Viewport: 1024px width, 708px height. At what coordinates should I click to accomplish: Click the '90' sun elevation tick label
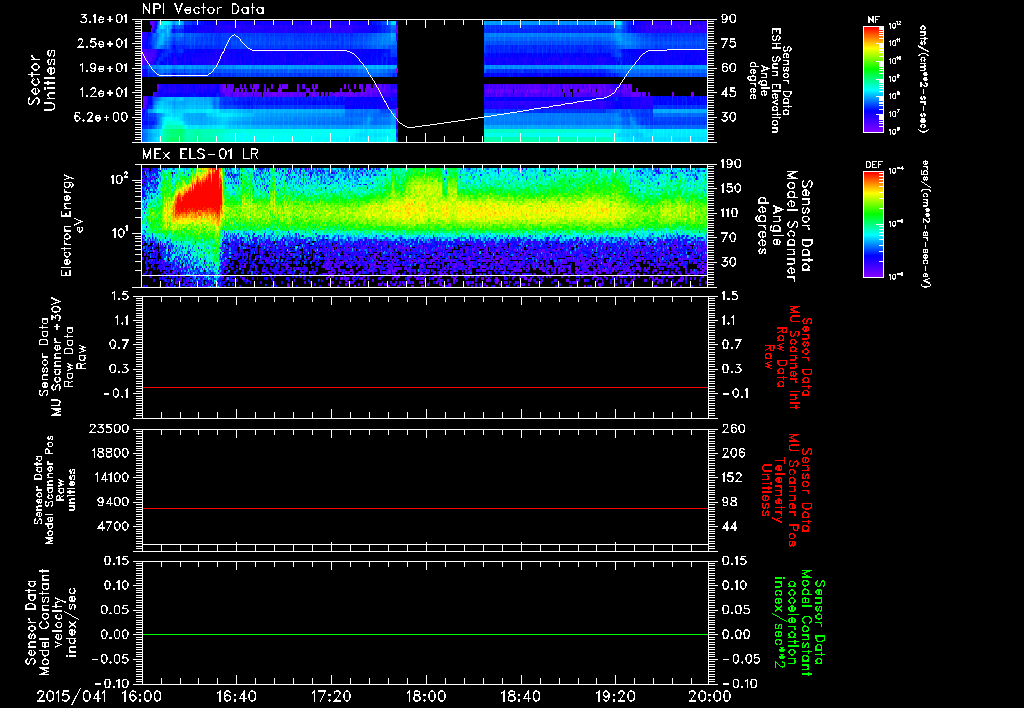pos(729,19)
